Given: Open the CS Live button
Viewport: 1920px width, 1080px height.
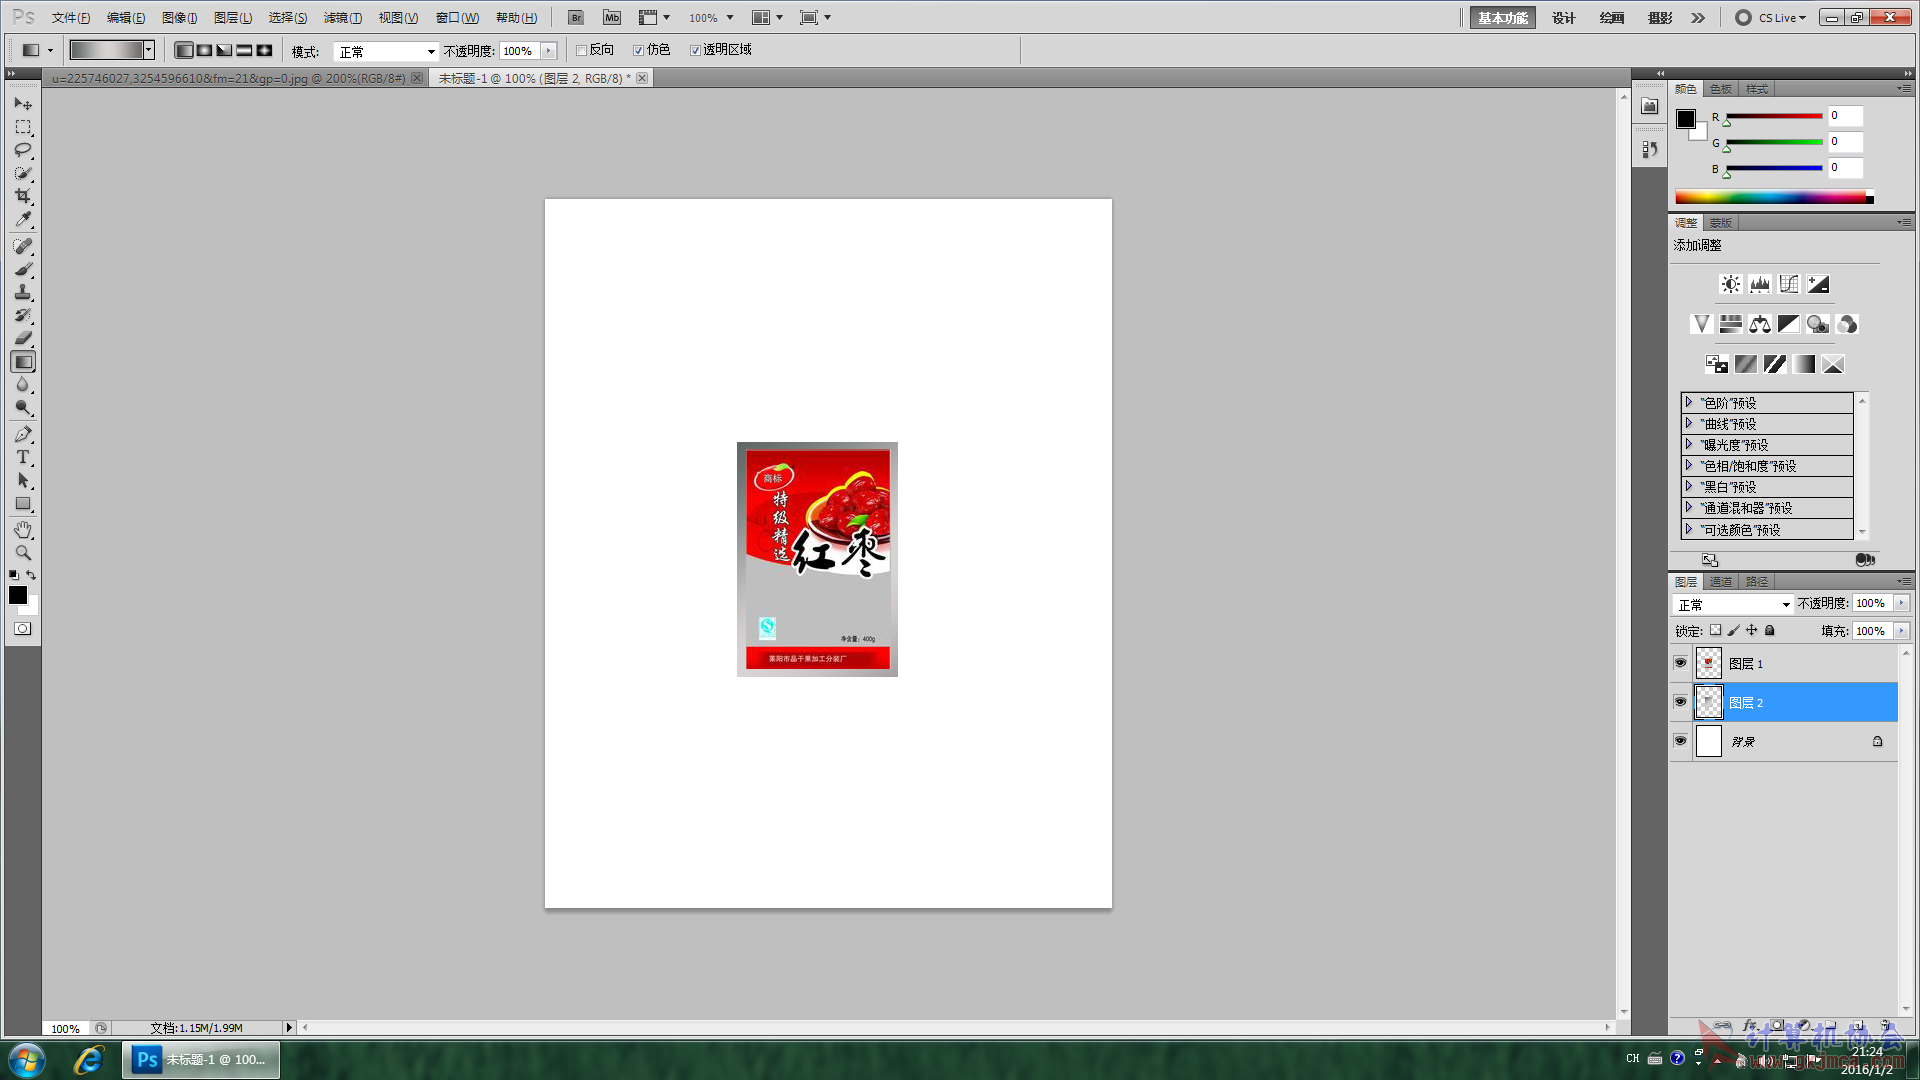Looking at the screenshot, I should point(1772,18).
